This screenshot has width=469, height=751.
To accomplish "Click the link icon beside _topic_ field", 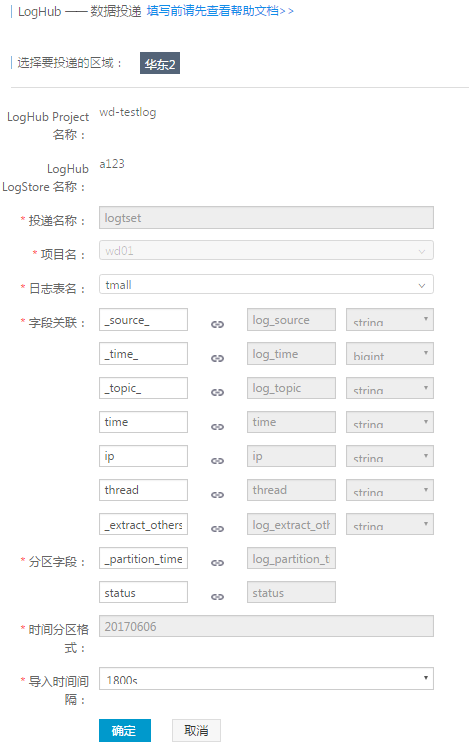I will pyautogui.click(x=217, y=392).
